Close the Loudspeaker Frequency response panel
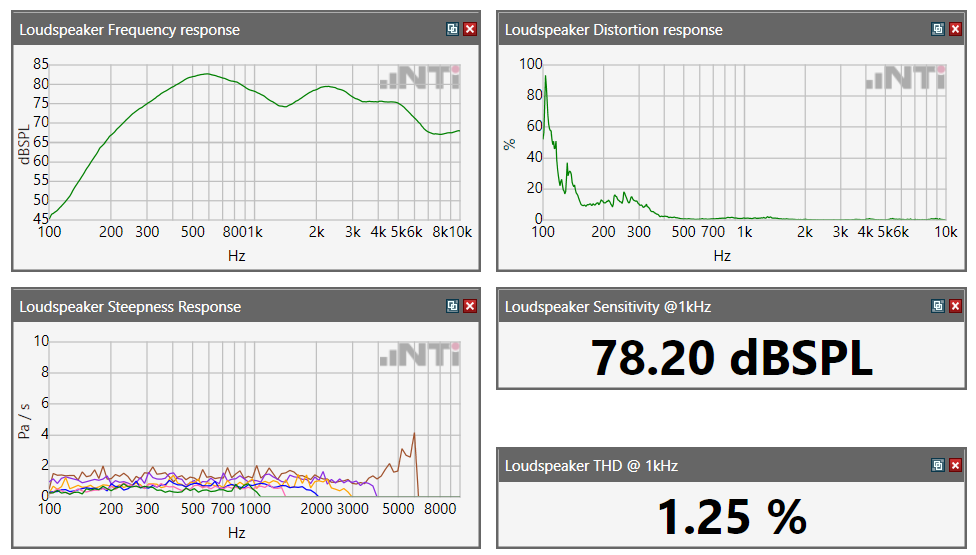The image size is (976, 555). coord(470,29)
